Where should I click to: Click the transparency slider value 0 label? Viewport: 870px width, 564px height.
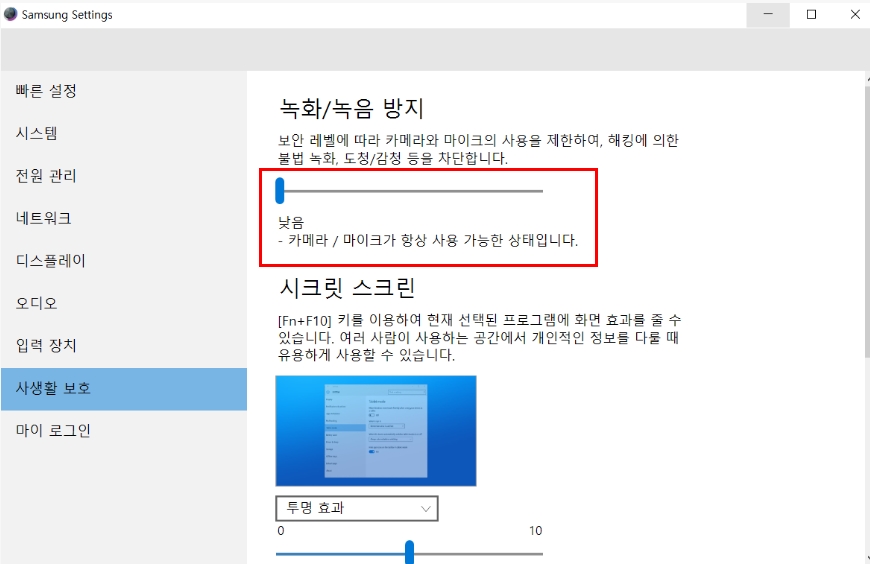281,531
